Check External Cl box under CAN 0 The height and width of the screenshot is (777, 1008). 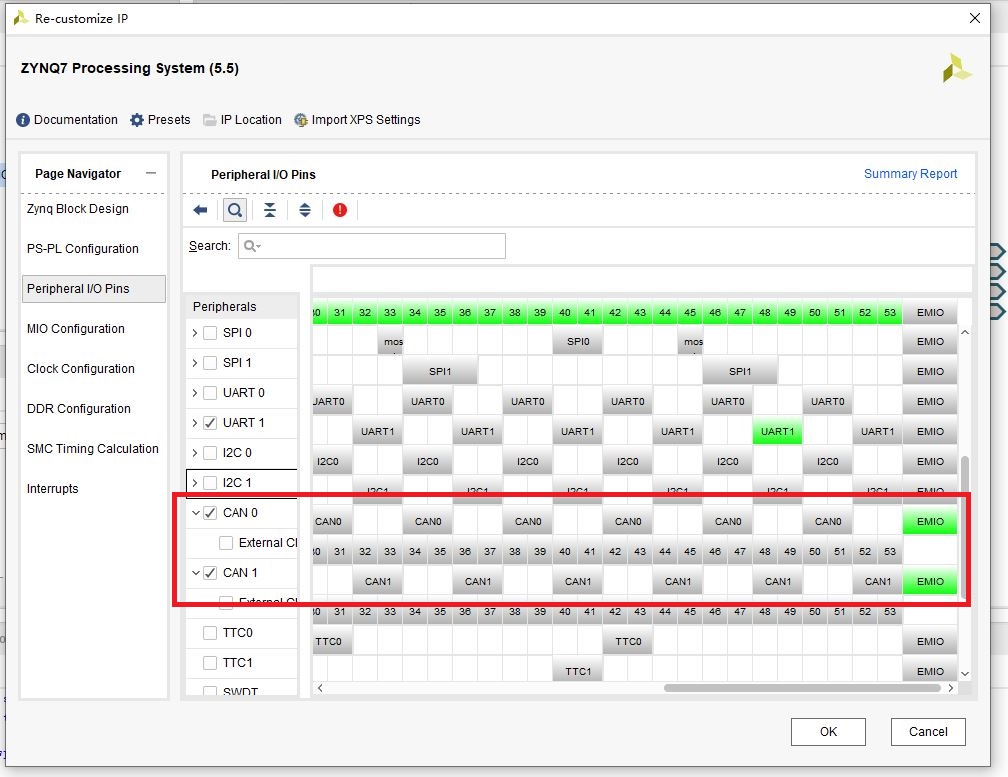[226, 543]
